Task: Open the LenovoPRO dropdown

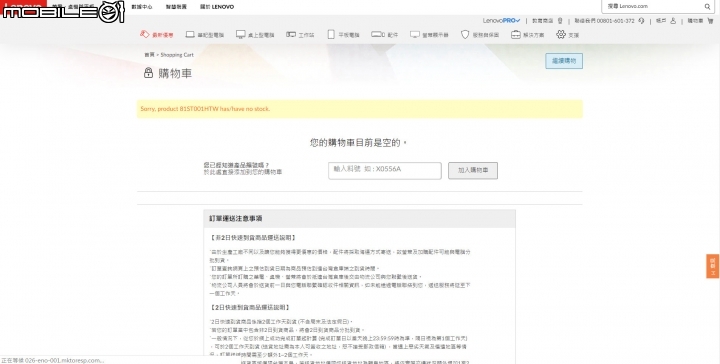Action: tap(501, 21)
